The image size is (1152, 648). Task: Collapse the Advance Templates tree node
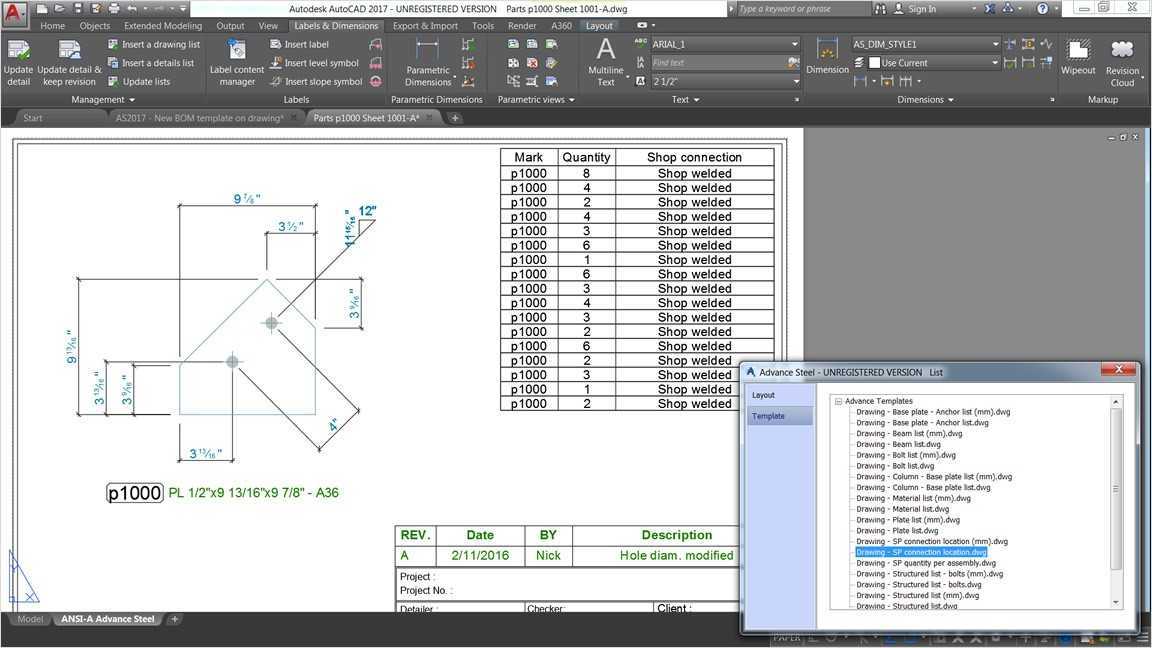click(838, 401)
